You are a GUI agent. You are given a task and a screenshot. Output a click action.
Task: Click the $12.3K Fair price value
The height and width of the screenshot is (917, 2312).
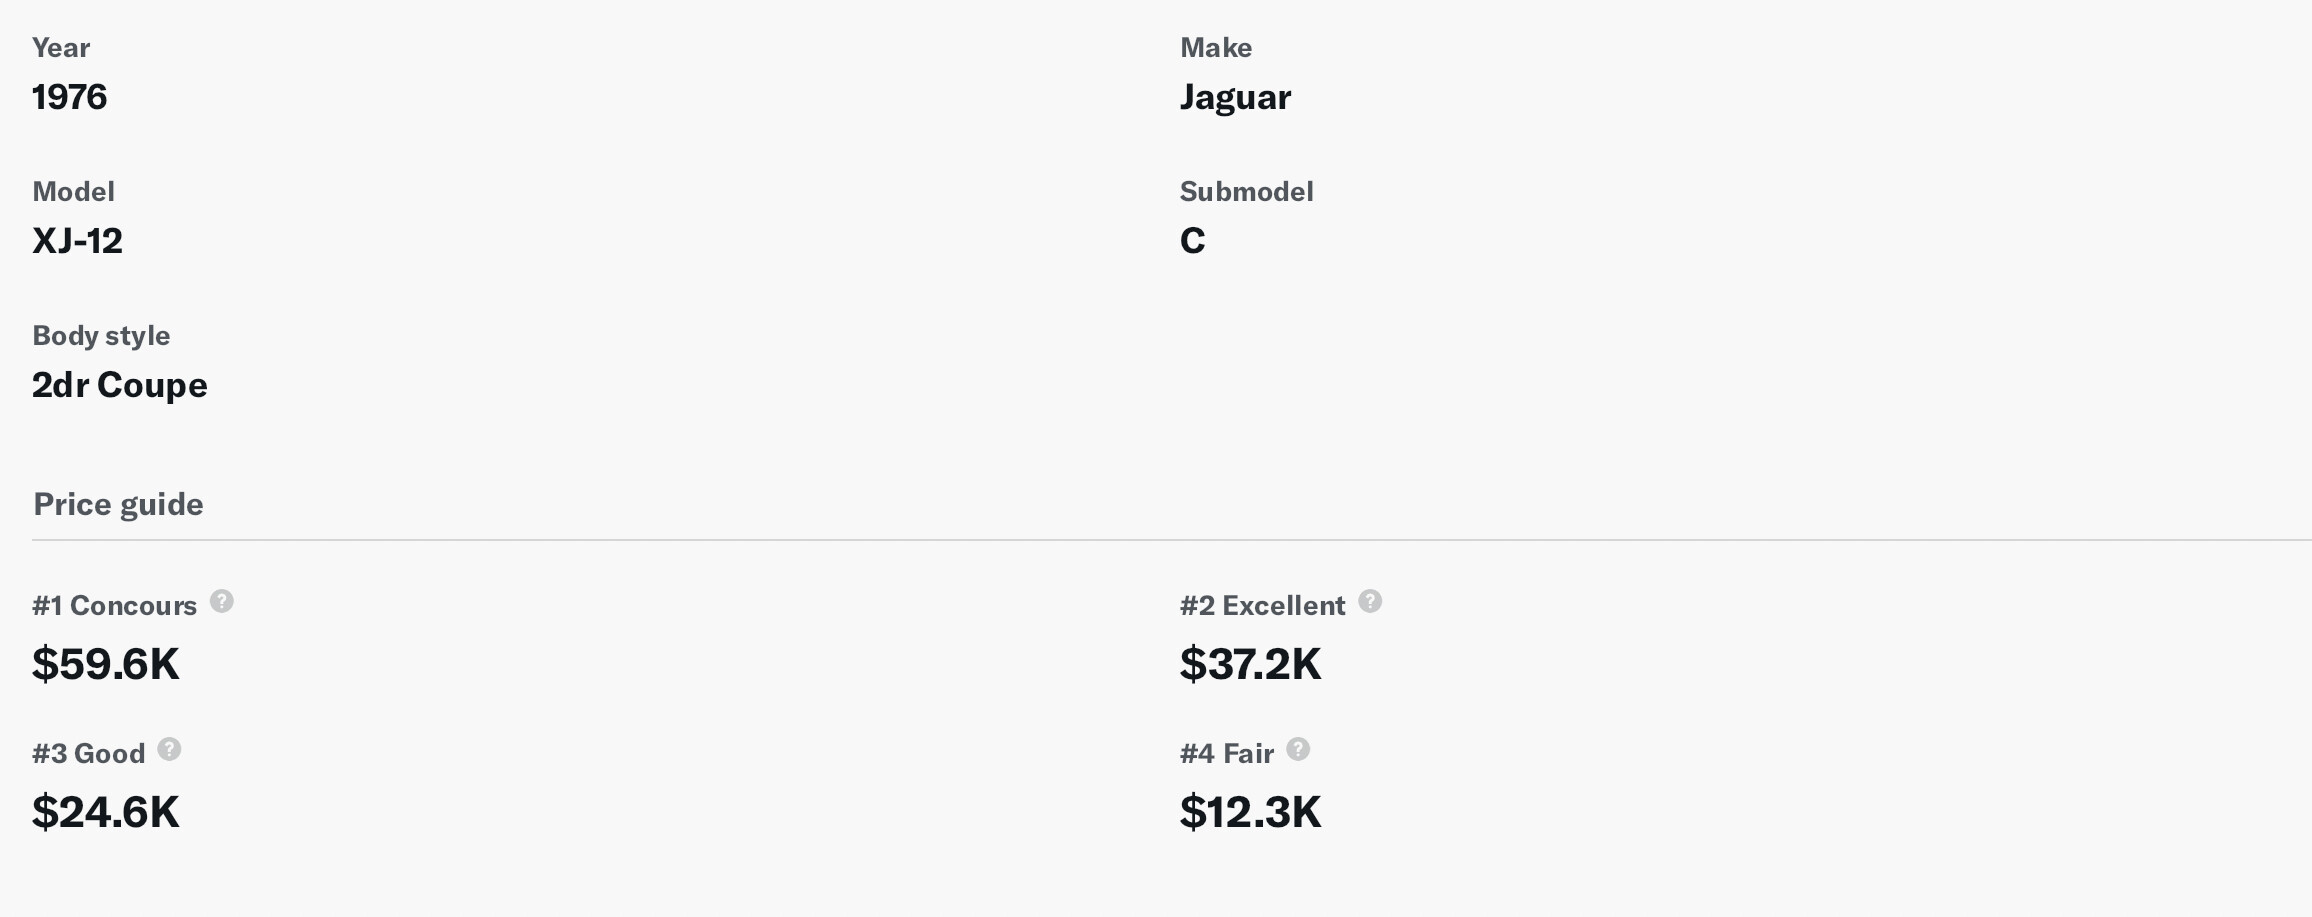pos(1250,812)
